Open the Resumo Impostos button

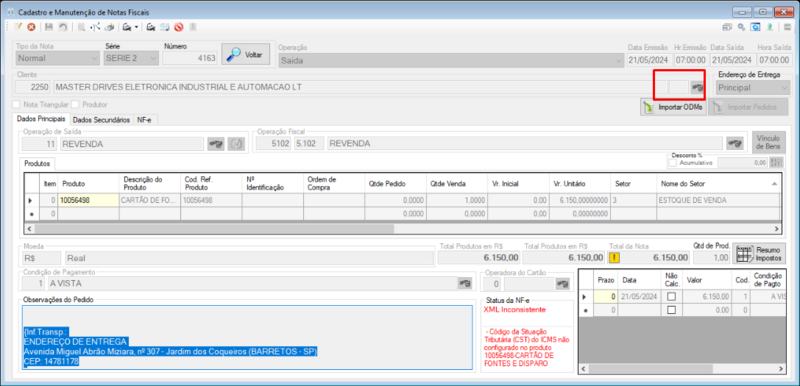coord(759,254)
